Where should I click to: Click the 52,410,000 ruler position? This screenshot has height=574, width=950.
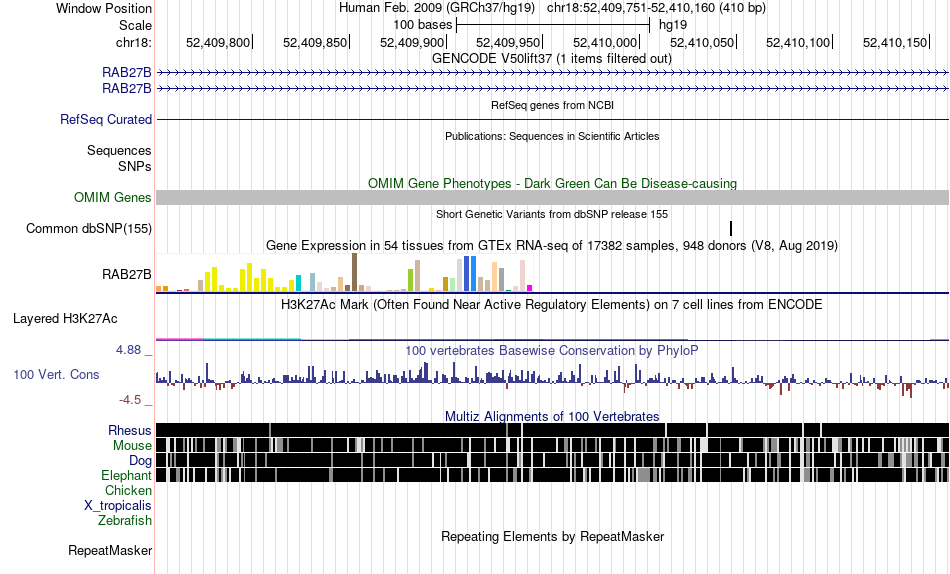click(605, 42)
